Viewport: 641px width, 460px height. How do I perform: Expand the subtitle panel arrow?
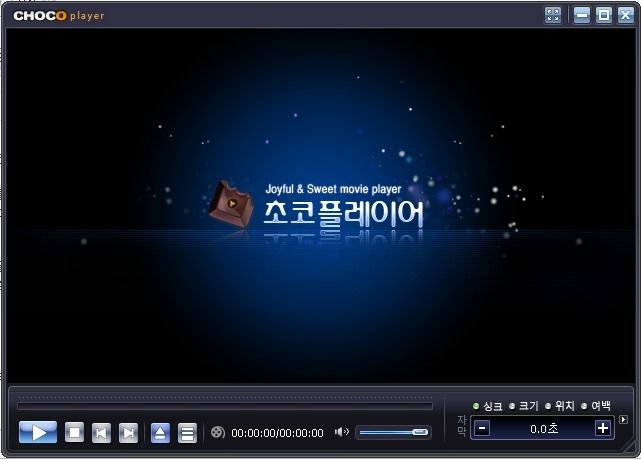[x=623, y=420]
